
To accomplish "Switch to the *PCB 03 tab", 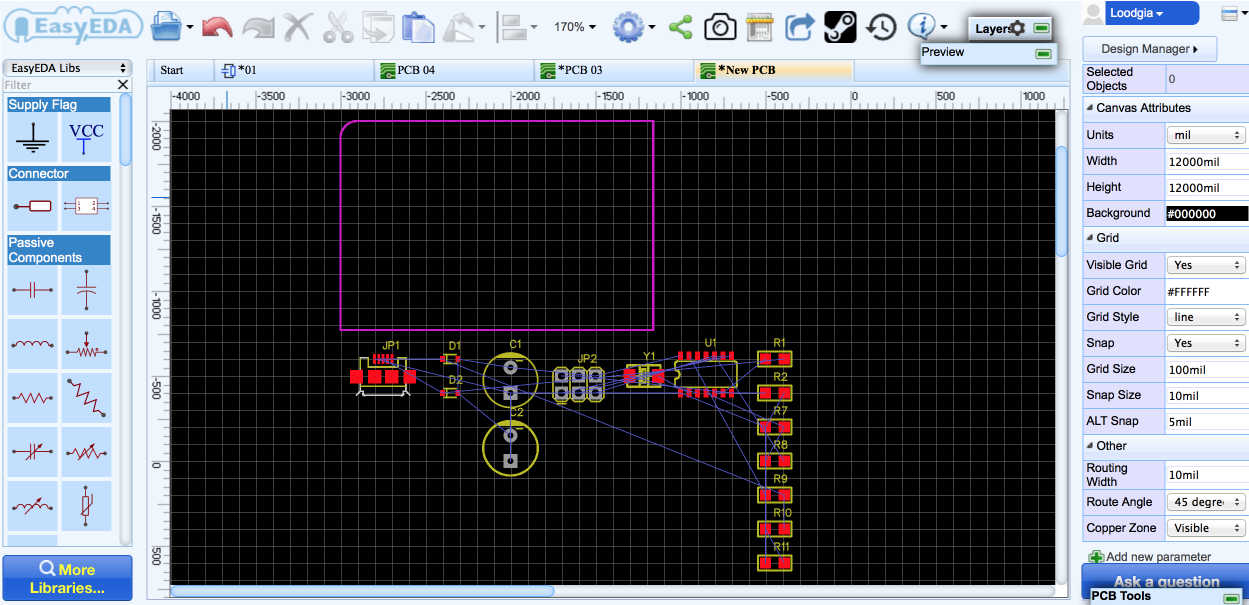I will [614, 70].
